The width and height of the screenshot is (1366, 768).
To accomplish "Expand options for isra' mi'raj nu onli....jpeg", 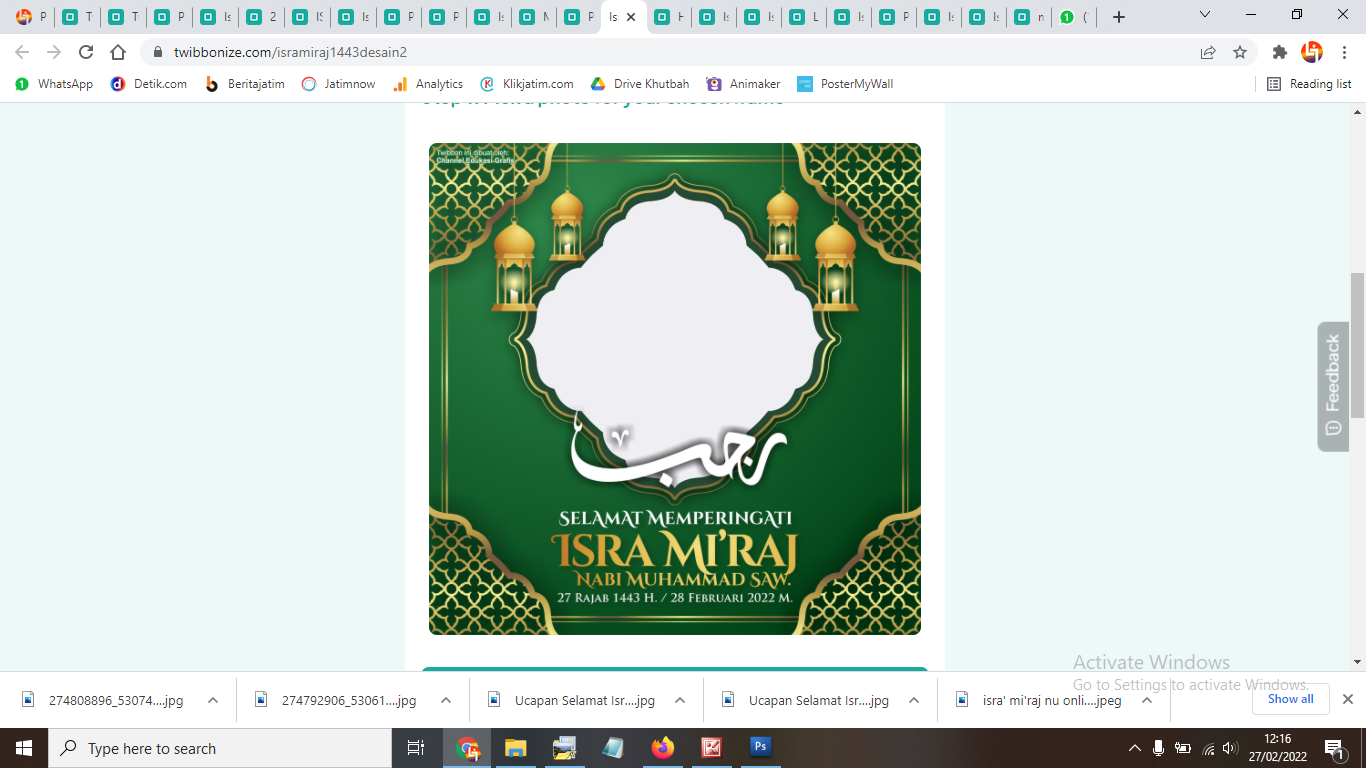I will point(1147,700).
